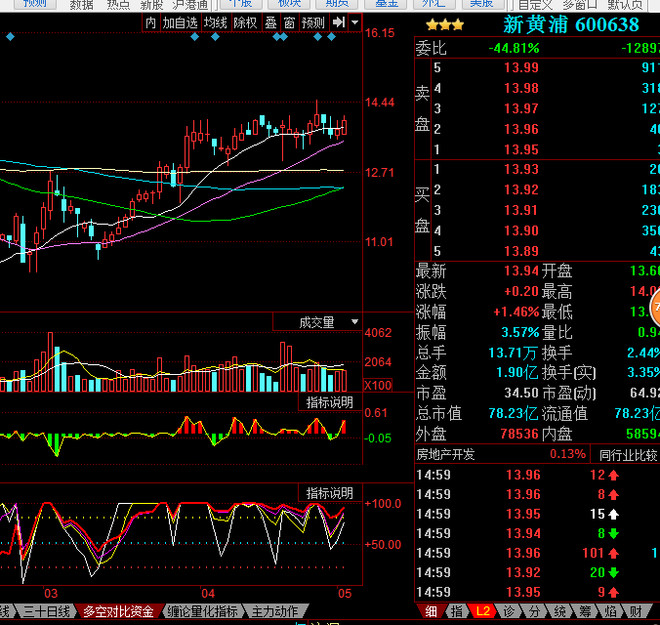Click the 总手 value 13.71万
660x625 pixels.
(513, 353)
